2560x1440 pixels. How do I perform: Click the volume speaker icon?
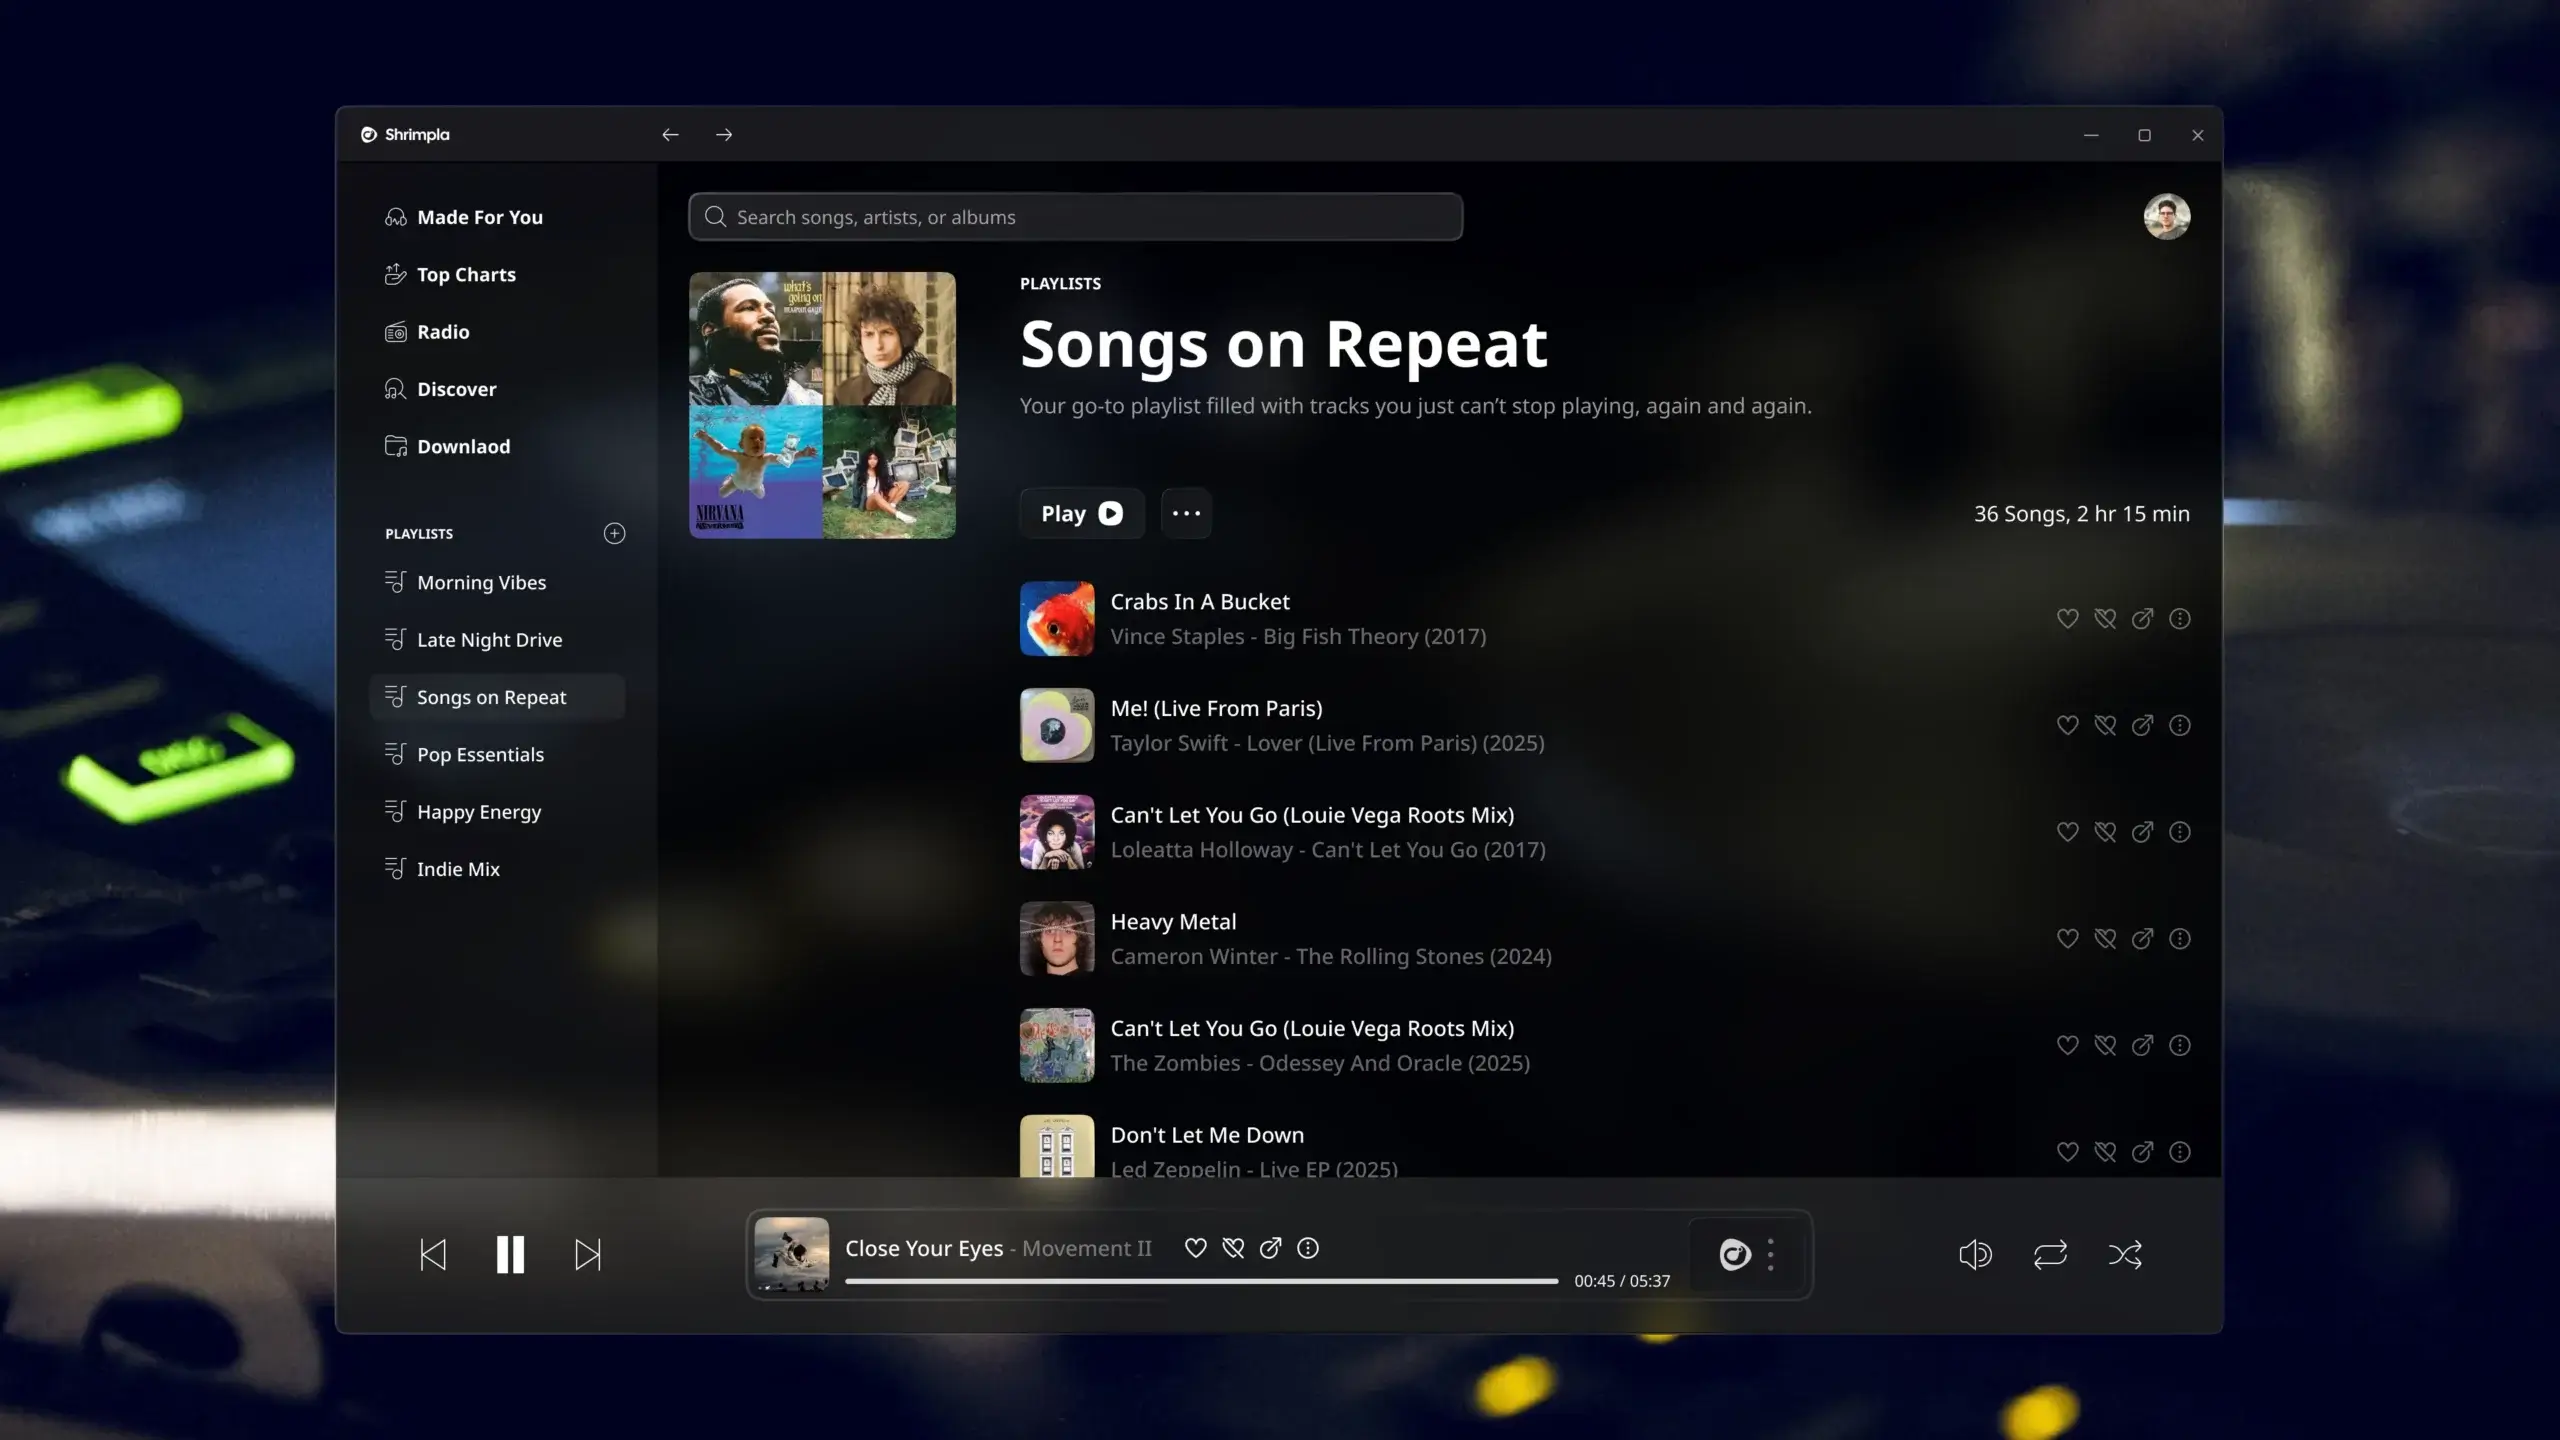pyautogui.click(x=1975, y=1254)
